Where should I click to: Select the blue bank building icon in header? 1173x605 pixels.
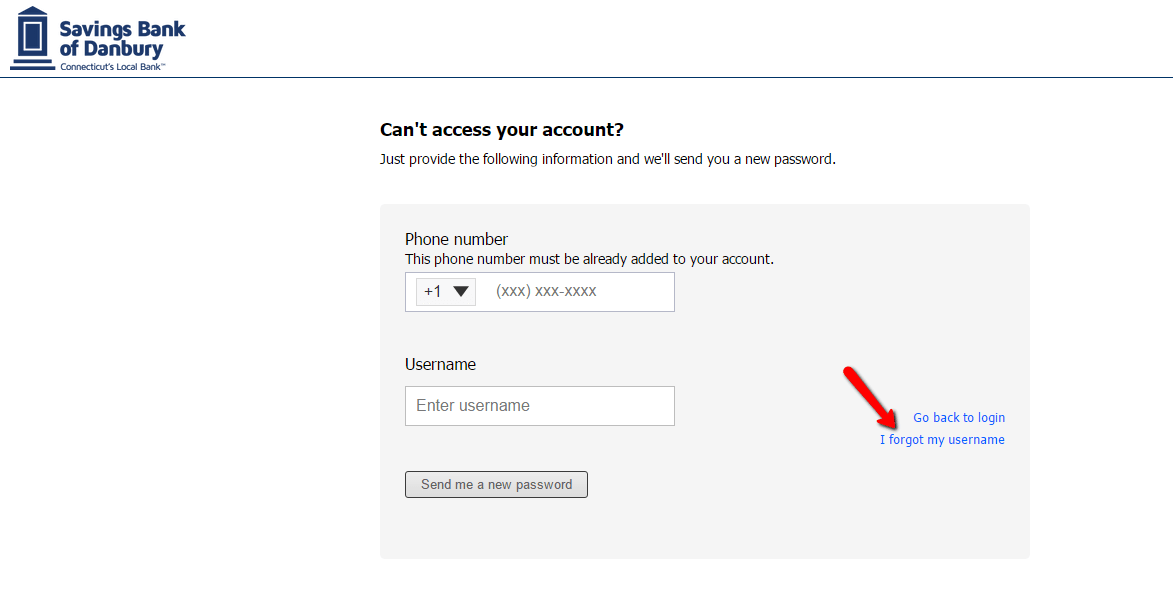pos(30,38)
